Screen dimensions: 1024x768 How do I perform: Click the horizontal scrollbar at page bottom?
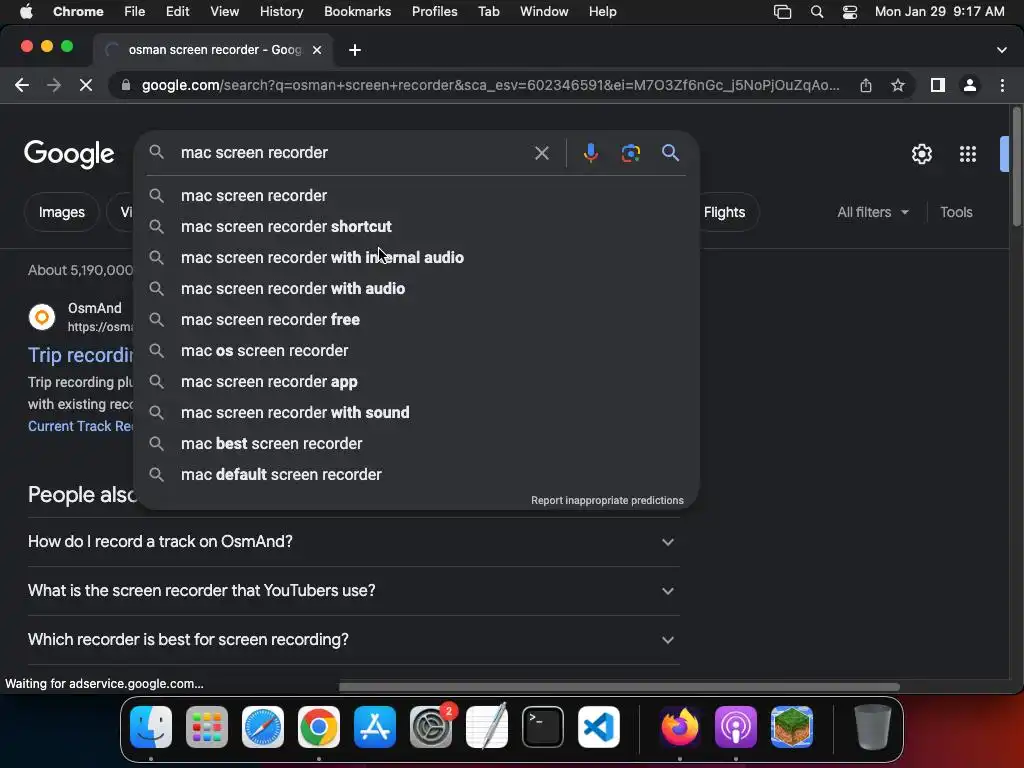[x=619, y=687]
